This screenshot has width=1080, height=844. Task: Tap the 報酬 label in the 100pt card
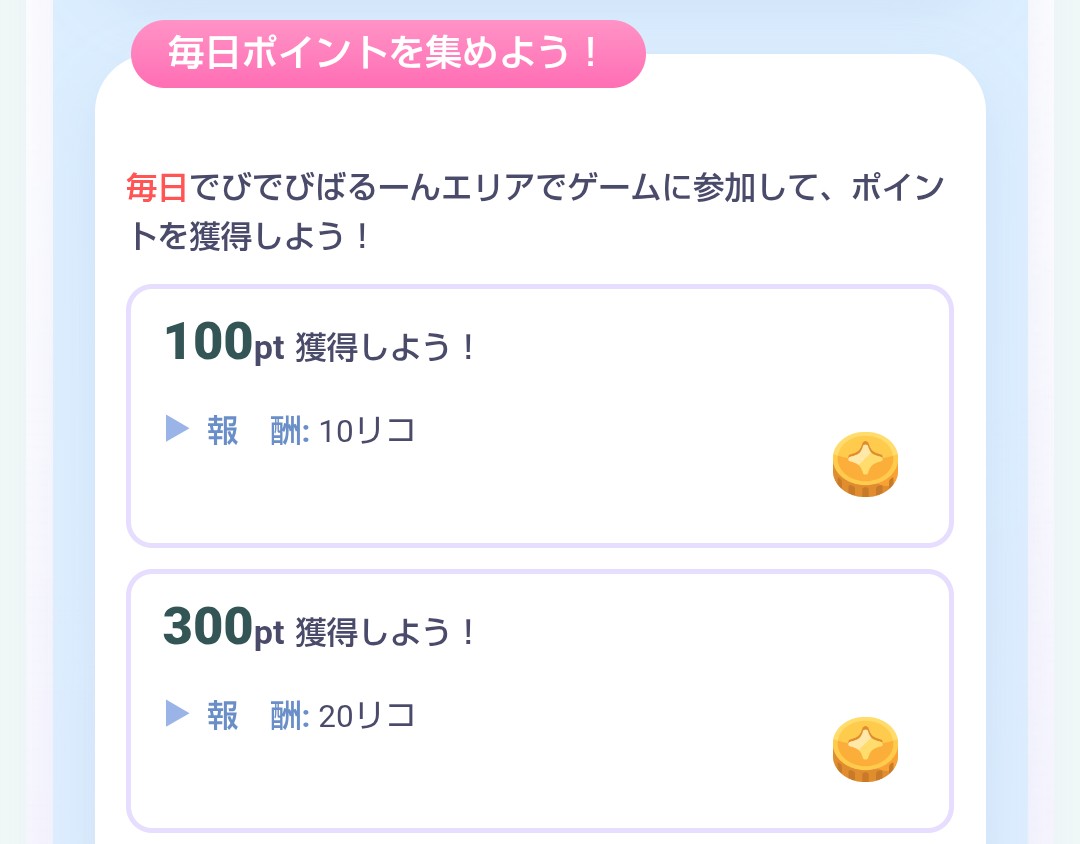pyautogui.click(x=258, y=431)
